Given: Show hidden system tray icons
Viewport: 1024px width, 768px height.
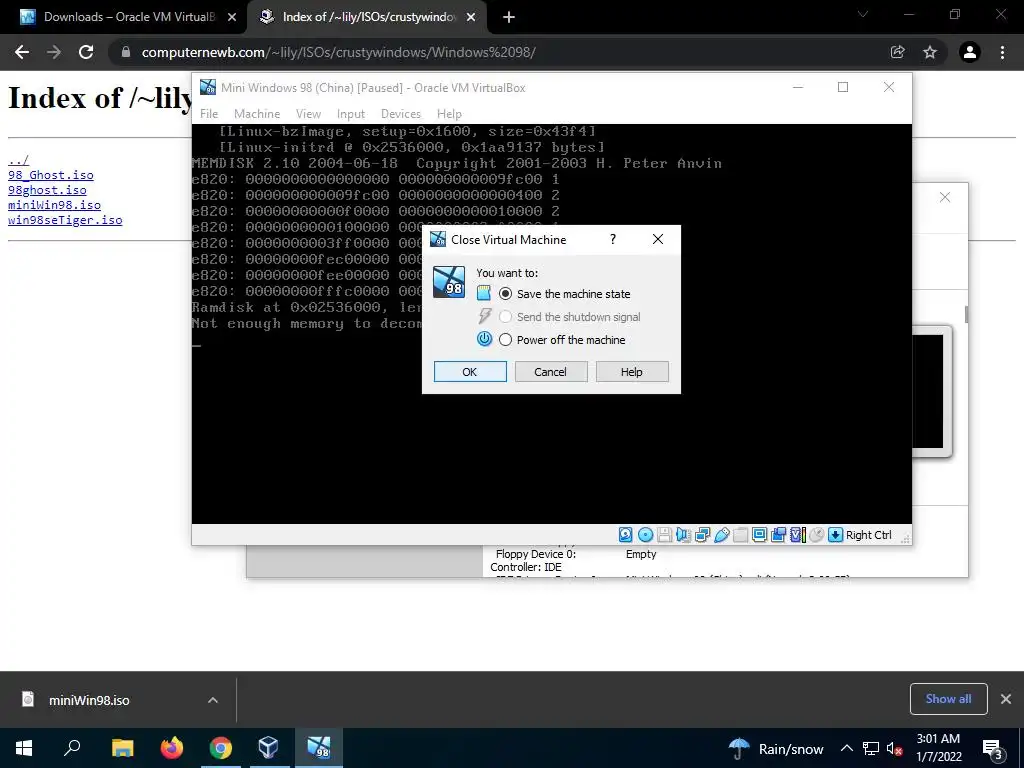Looking at the screenshot, I should tap(846, 748).
